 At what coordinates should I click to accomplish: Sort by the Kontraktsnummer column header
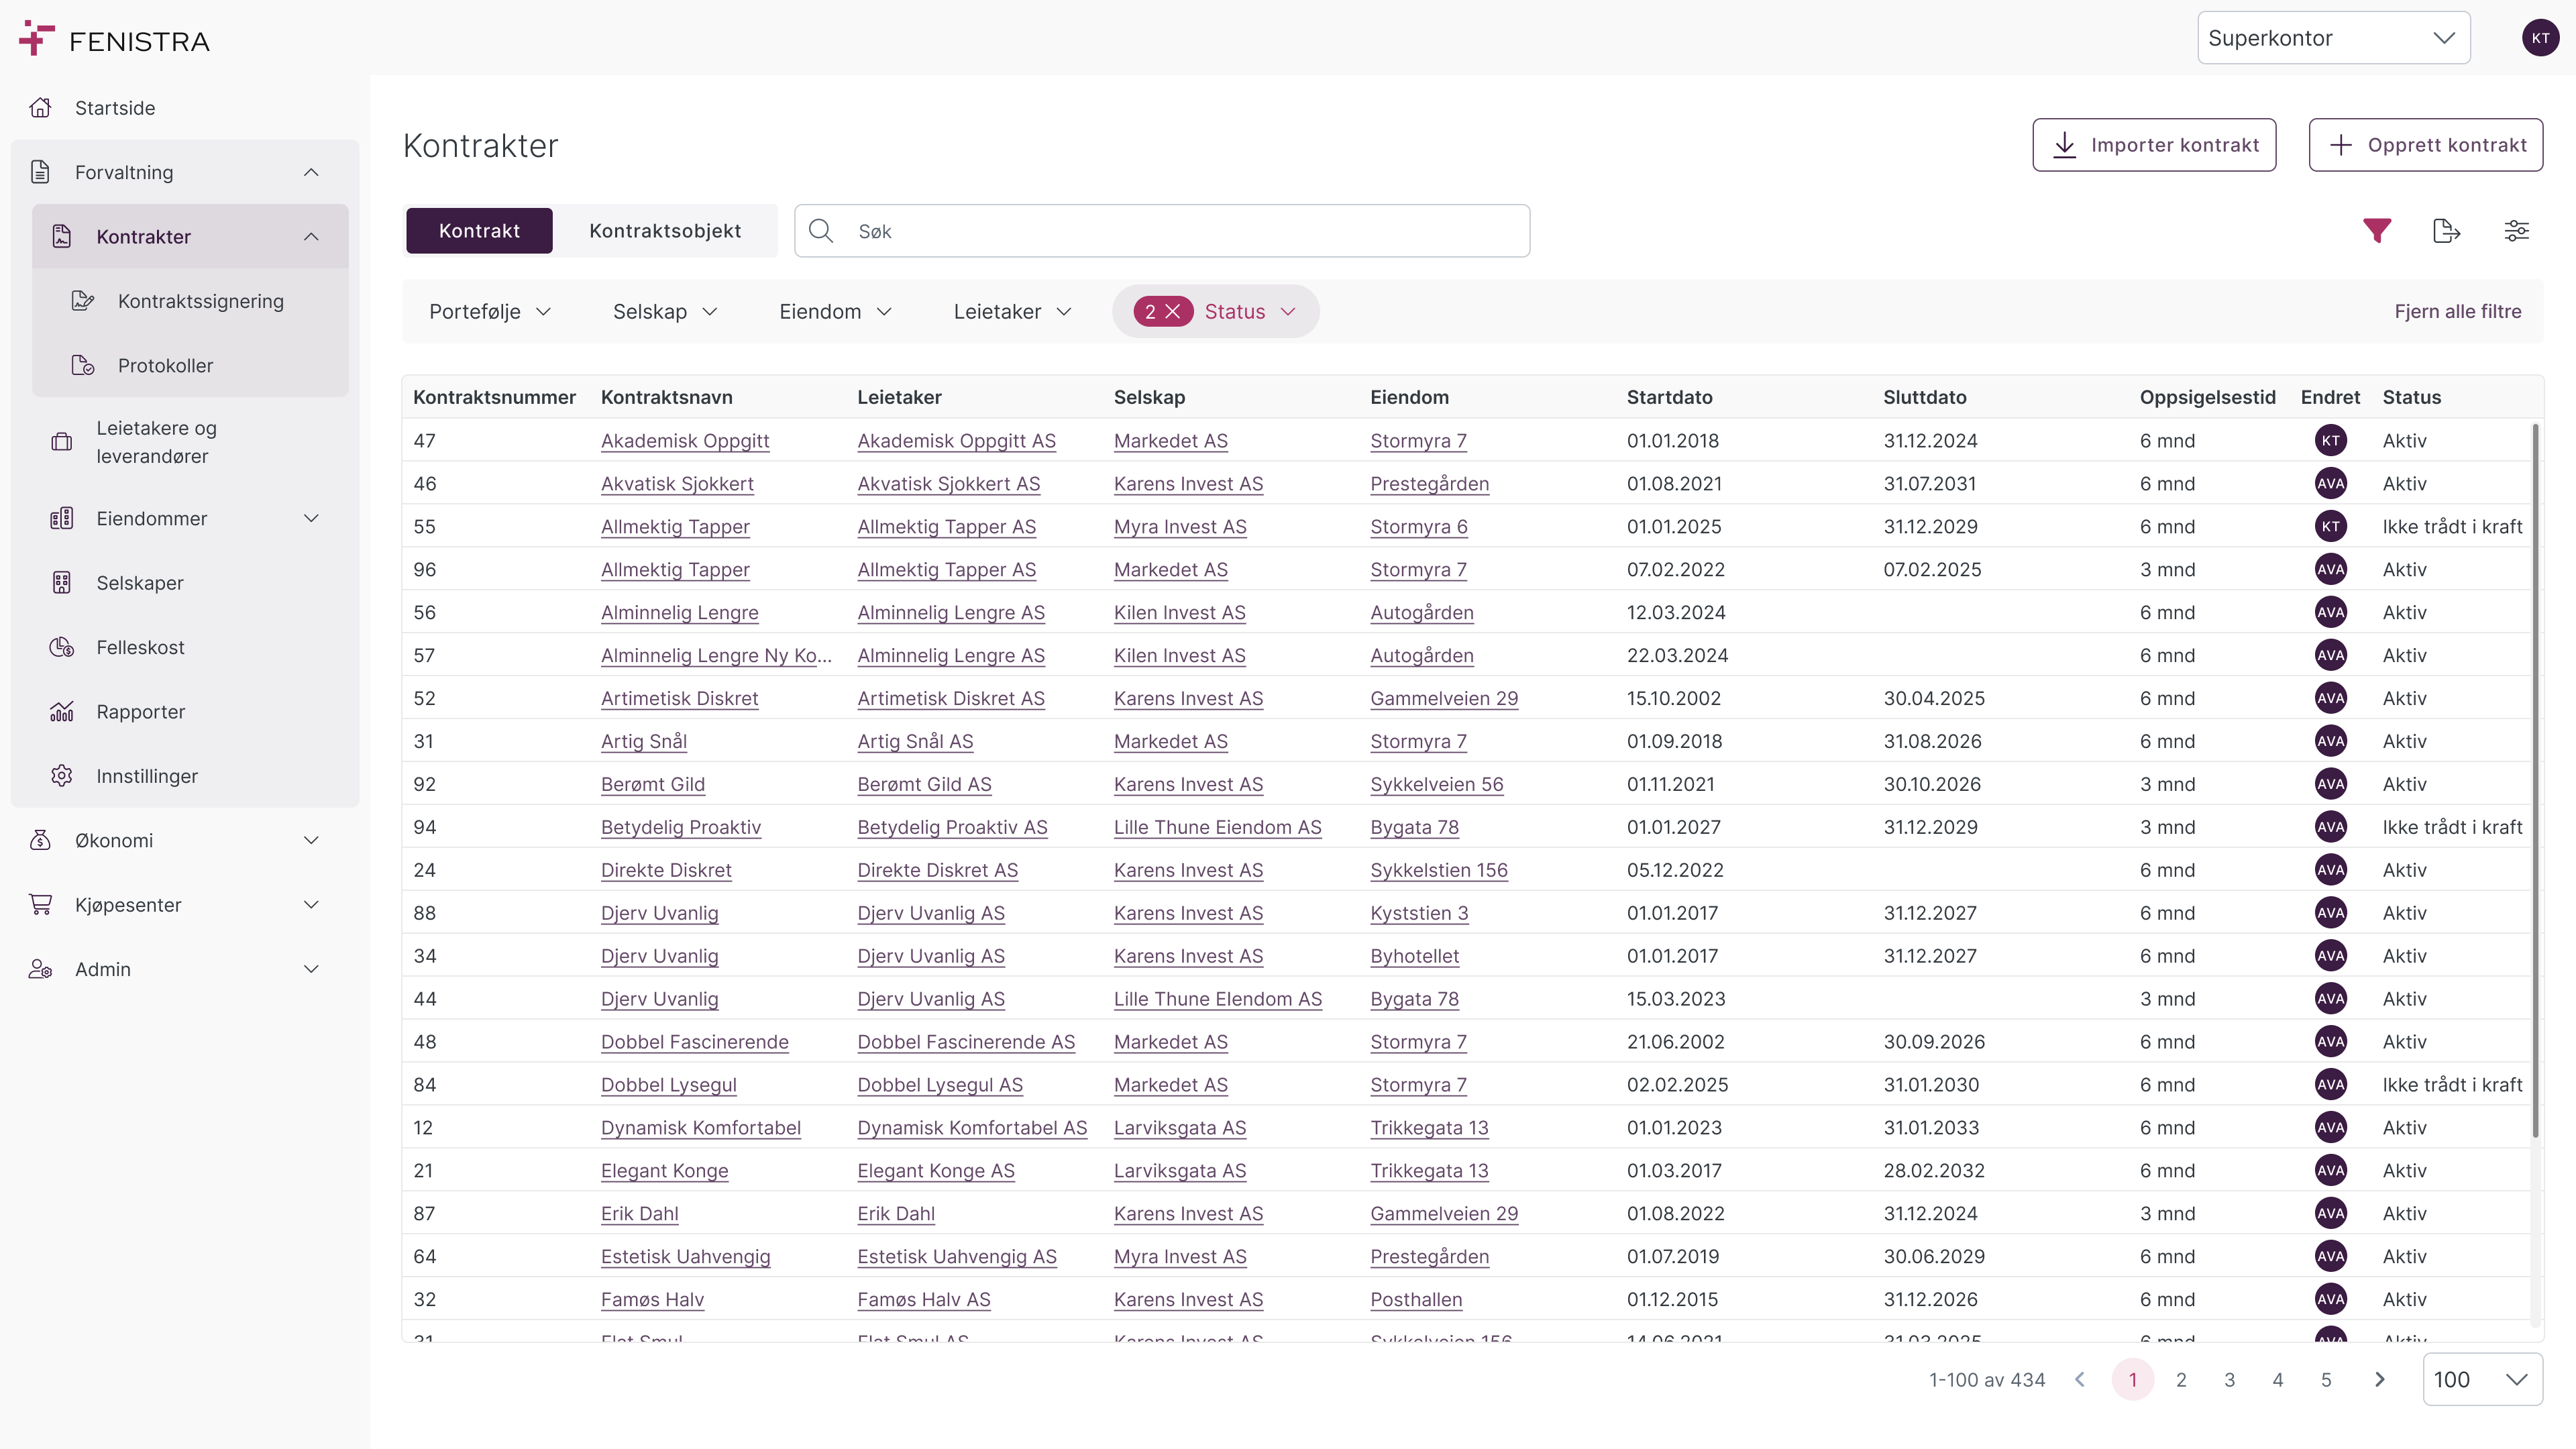(494, 398)
